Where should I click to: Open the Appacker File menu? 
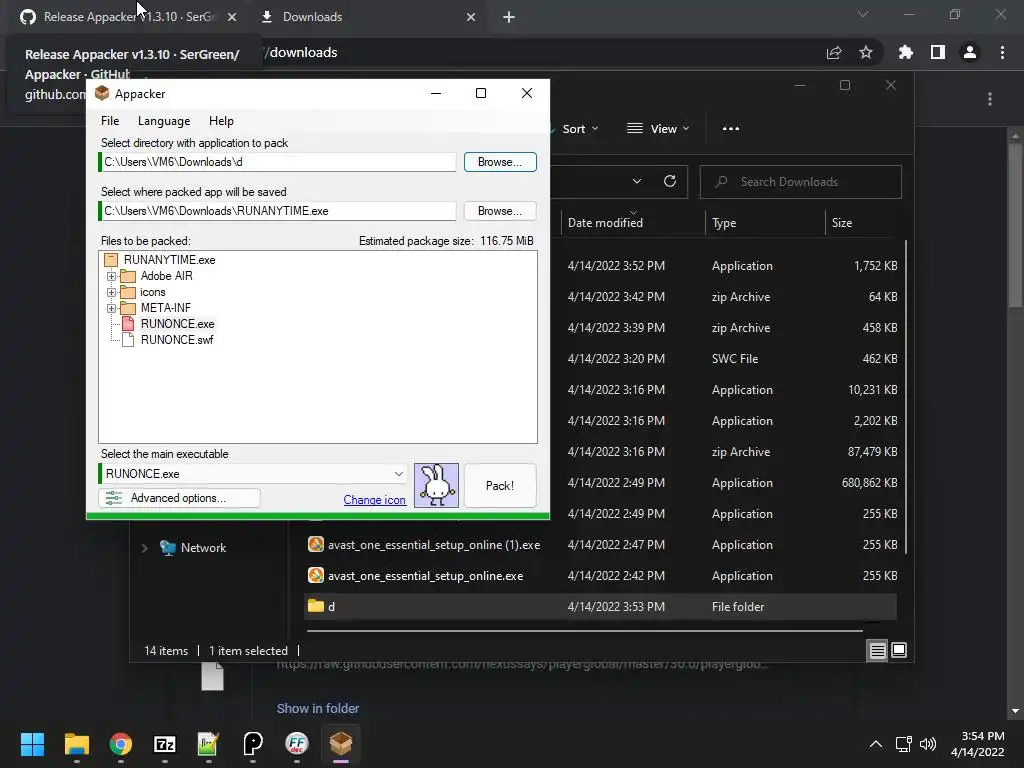[x=110, y=121]
